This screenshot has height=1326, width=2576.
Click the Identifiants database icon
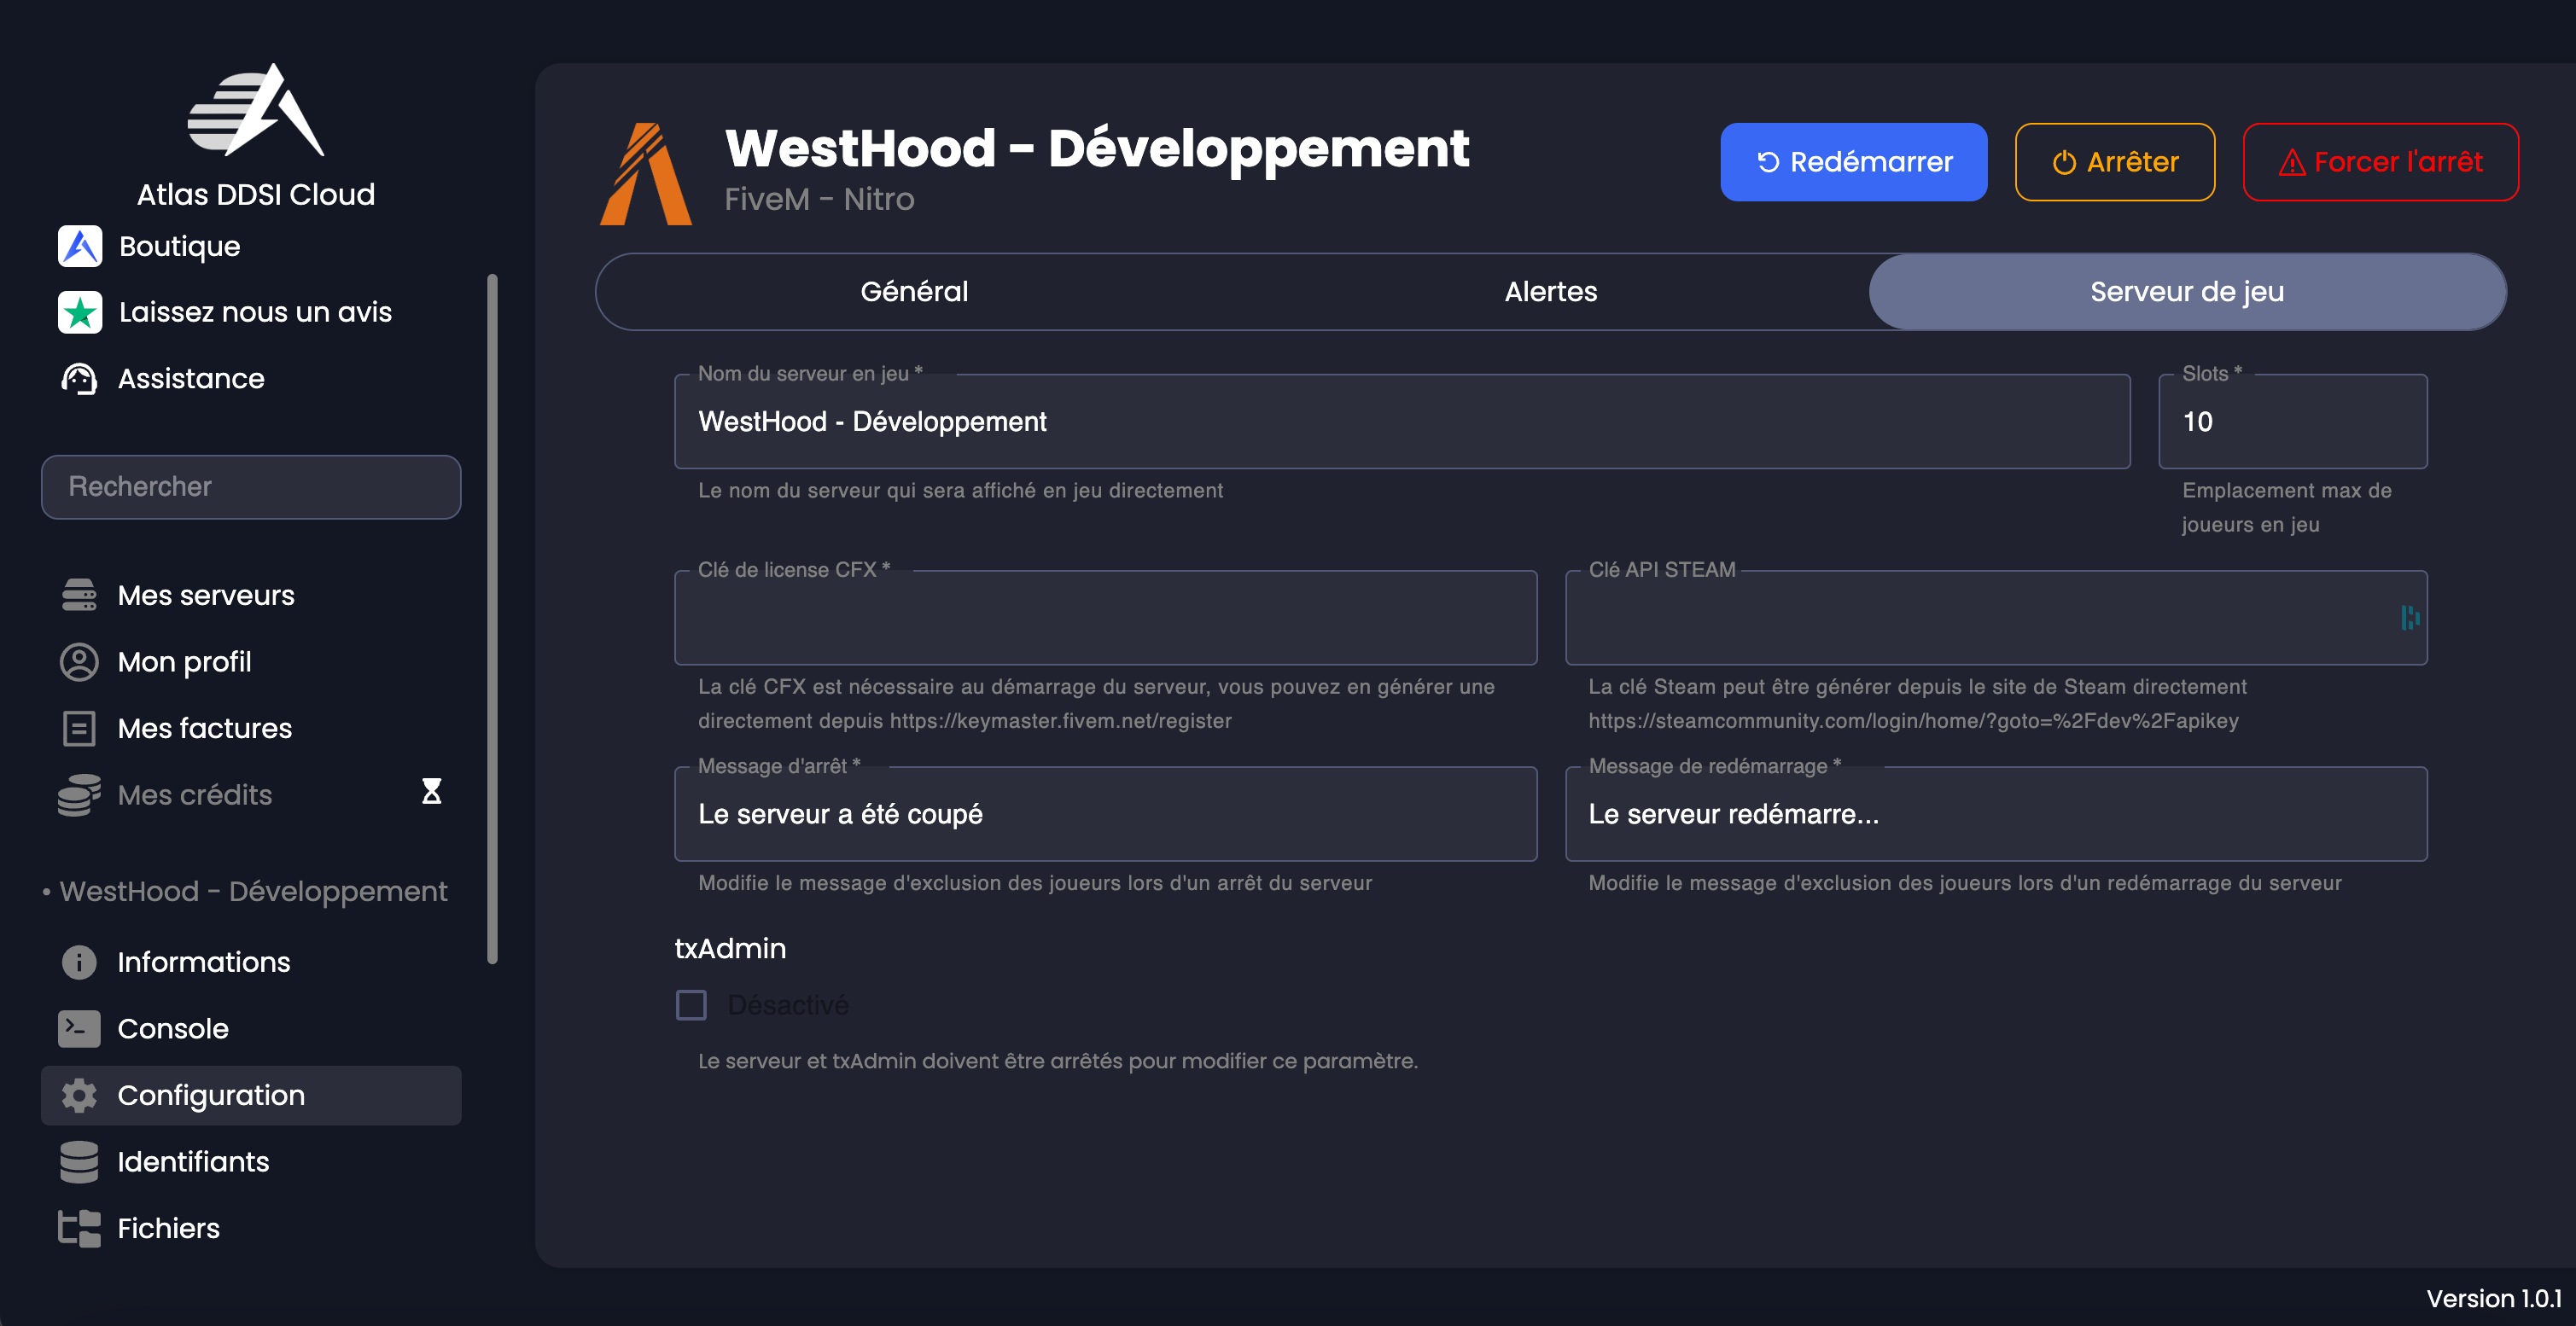click(x=79, y=1162)
